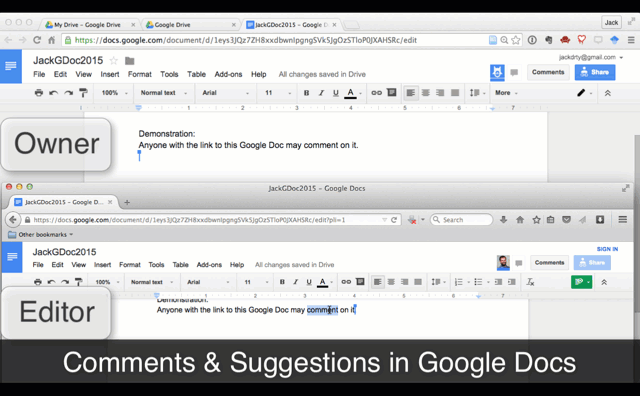Viewport: 640px width, 396px height.
Task: Reload the page in the Chrome window
Action: point(37,40)
